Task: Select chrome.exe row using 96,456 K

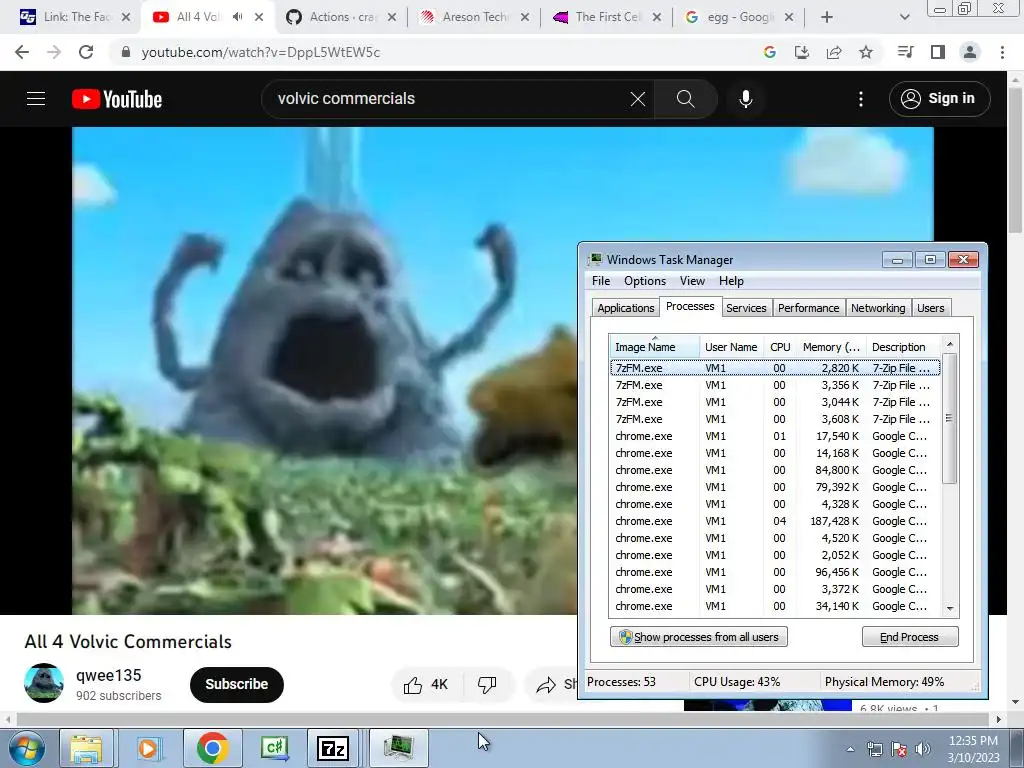Action: (x=775, y=572)
